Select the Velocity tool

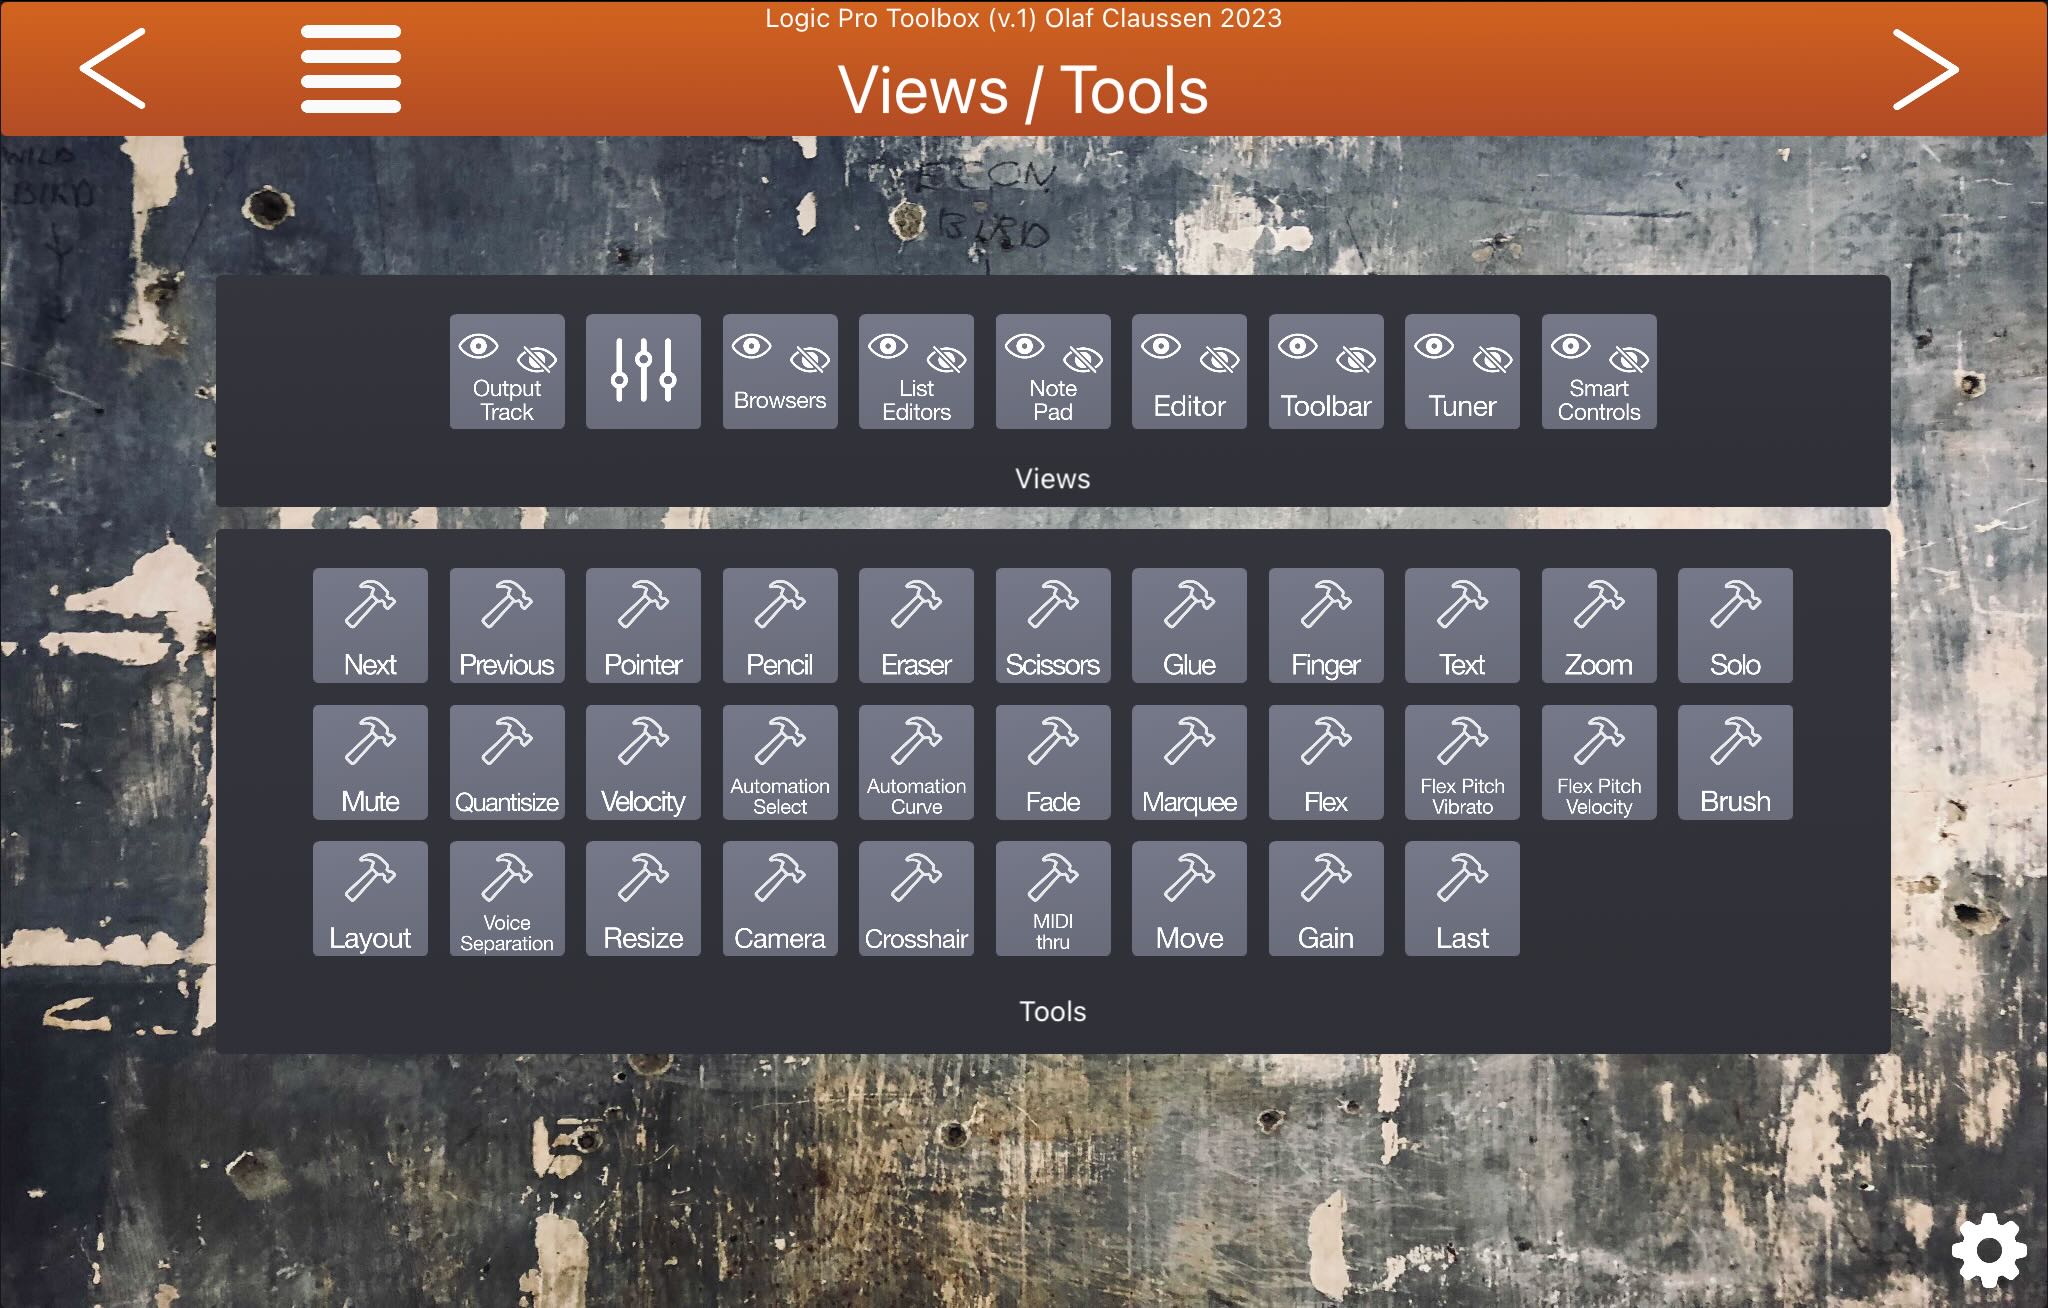click(643, 763)
